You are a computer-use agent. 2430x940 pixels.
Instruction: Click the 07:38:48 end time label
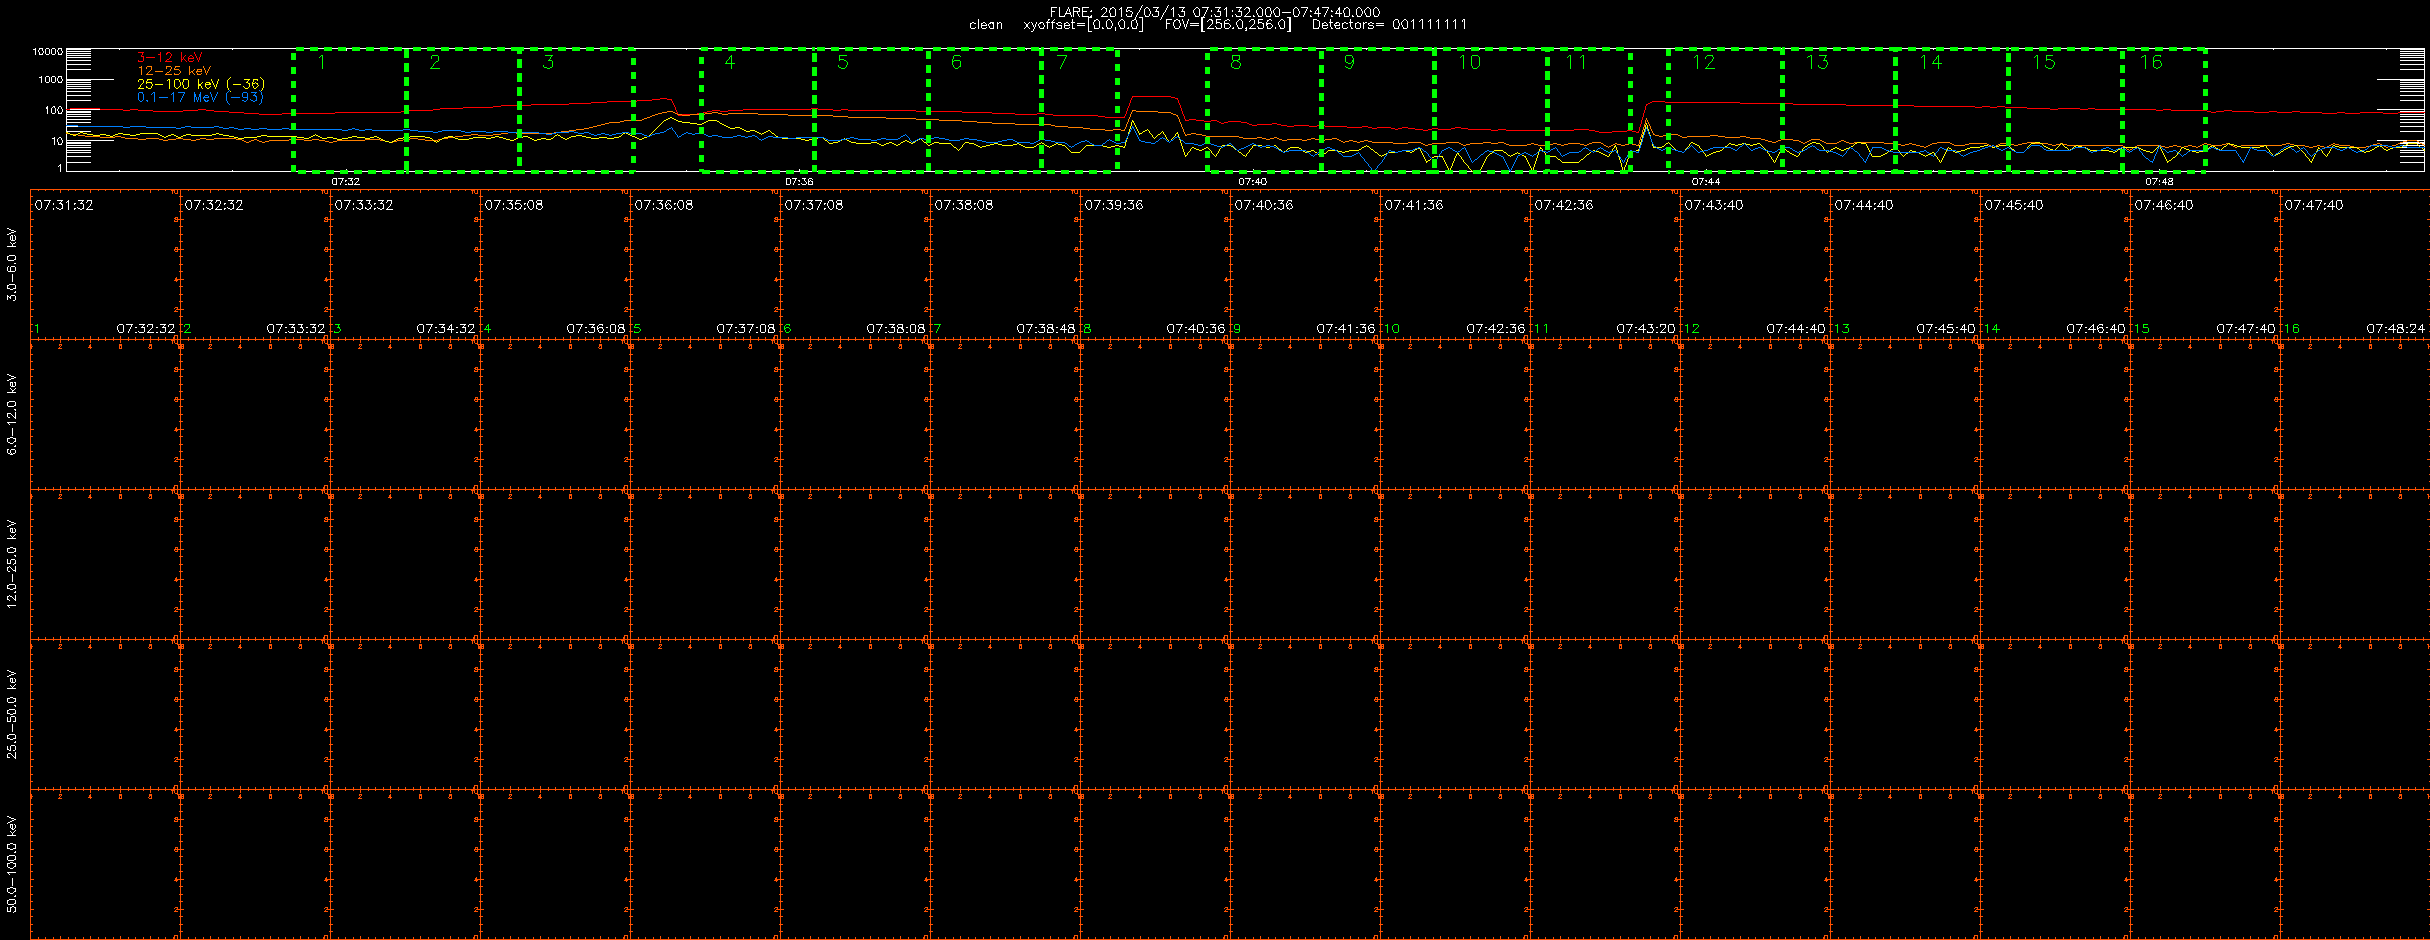click(1046, 329)
